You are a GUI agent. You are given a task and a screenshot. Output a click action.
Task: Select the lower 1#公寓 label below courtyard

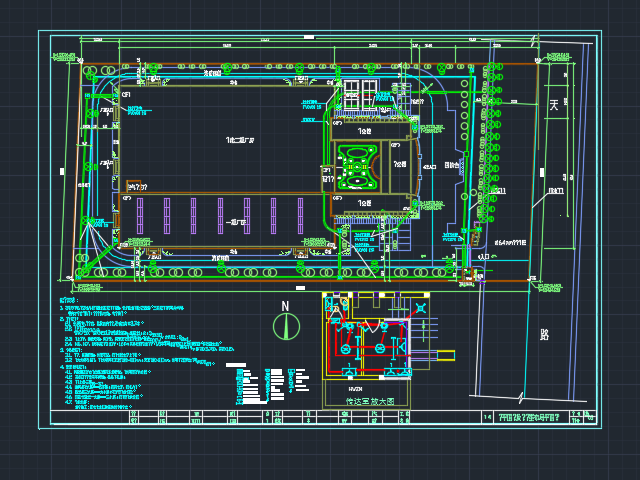365,203
